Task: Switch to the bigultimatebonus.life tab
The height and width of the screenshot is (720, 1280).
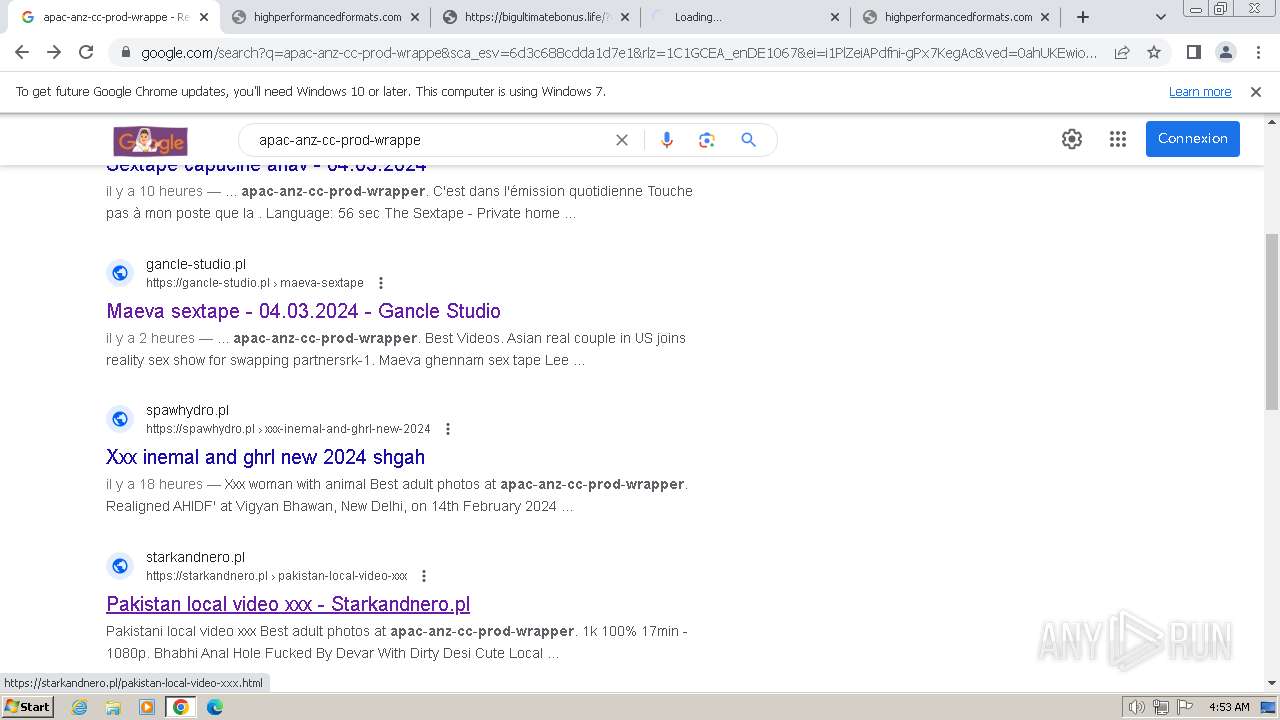Action: pos(537,17)
